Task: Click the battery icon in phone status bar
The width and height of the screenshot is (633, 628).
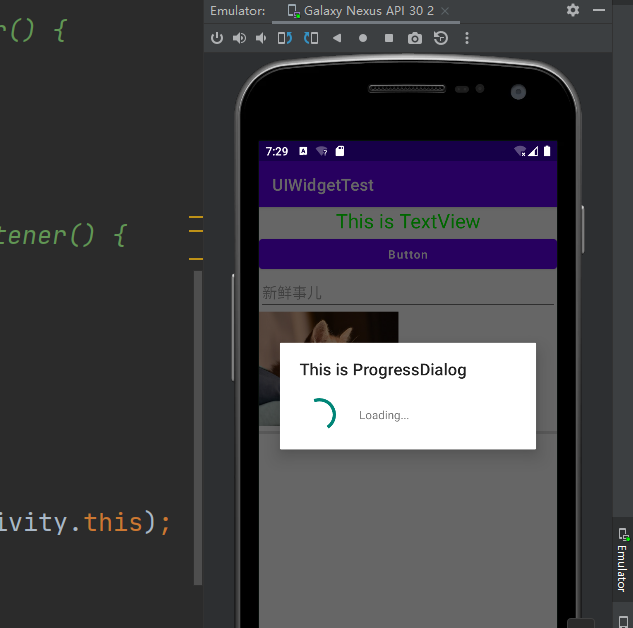Action: coord(547,151)
